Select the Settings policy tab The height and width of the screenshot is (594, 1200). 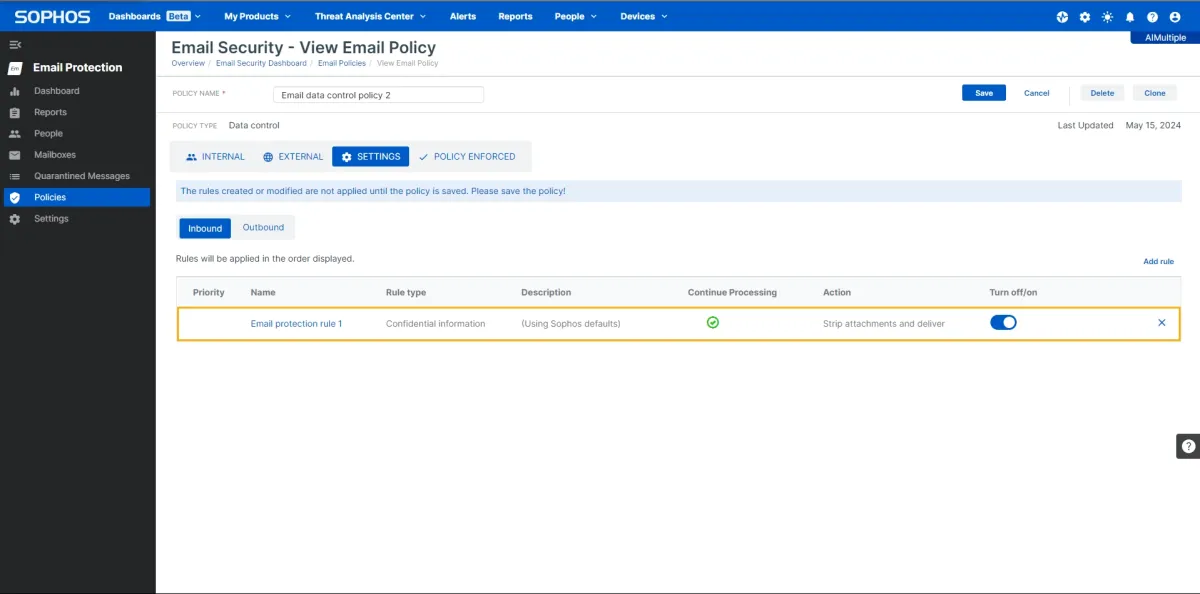[x=371, y=157]
